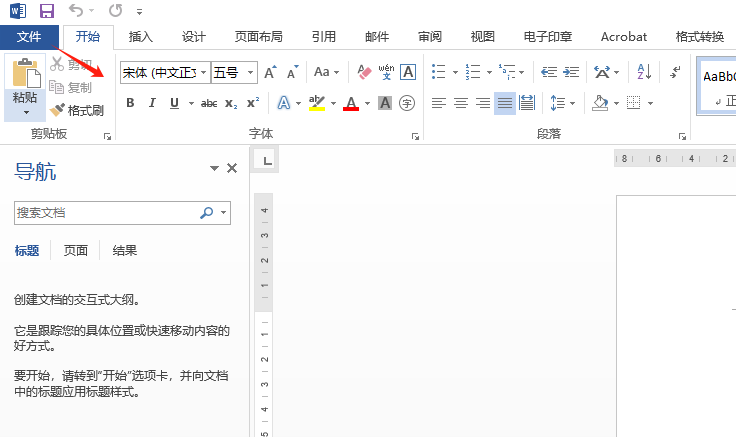The width and height of the screenshot is (736, 437).
Task: Open the Aa change case menu
Action: point(326,72)
